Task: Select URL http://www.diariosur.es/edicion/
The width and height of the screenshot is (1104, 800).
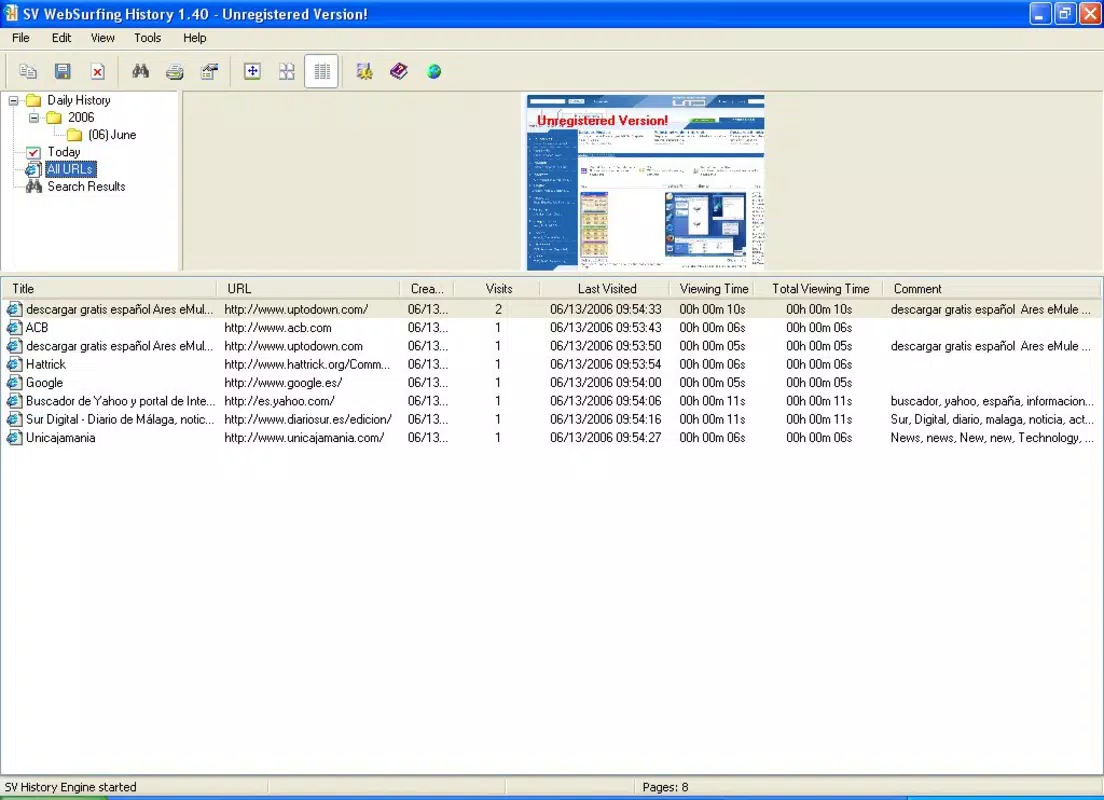Action: [308, 419]
